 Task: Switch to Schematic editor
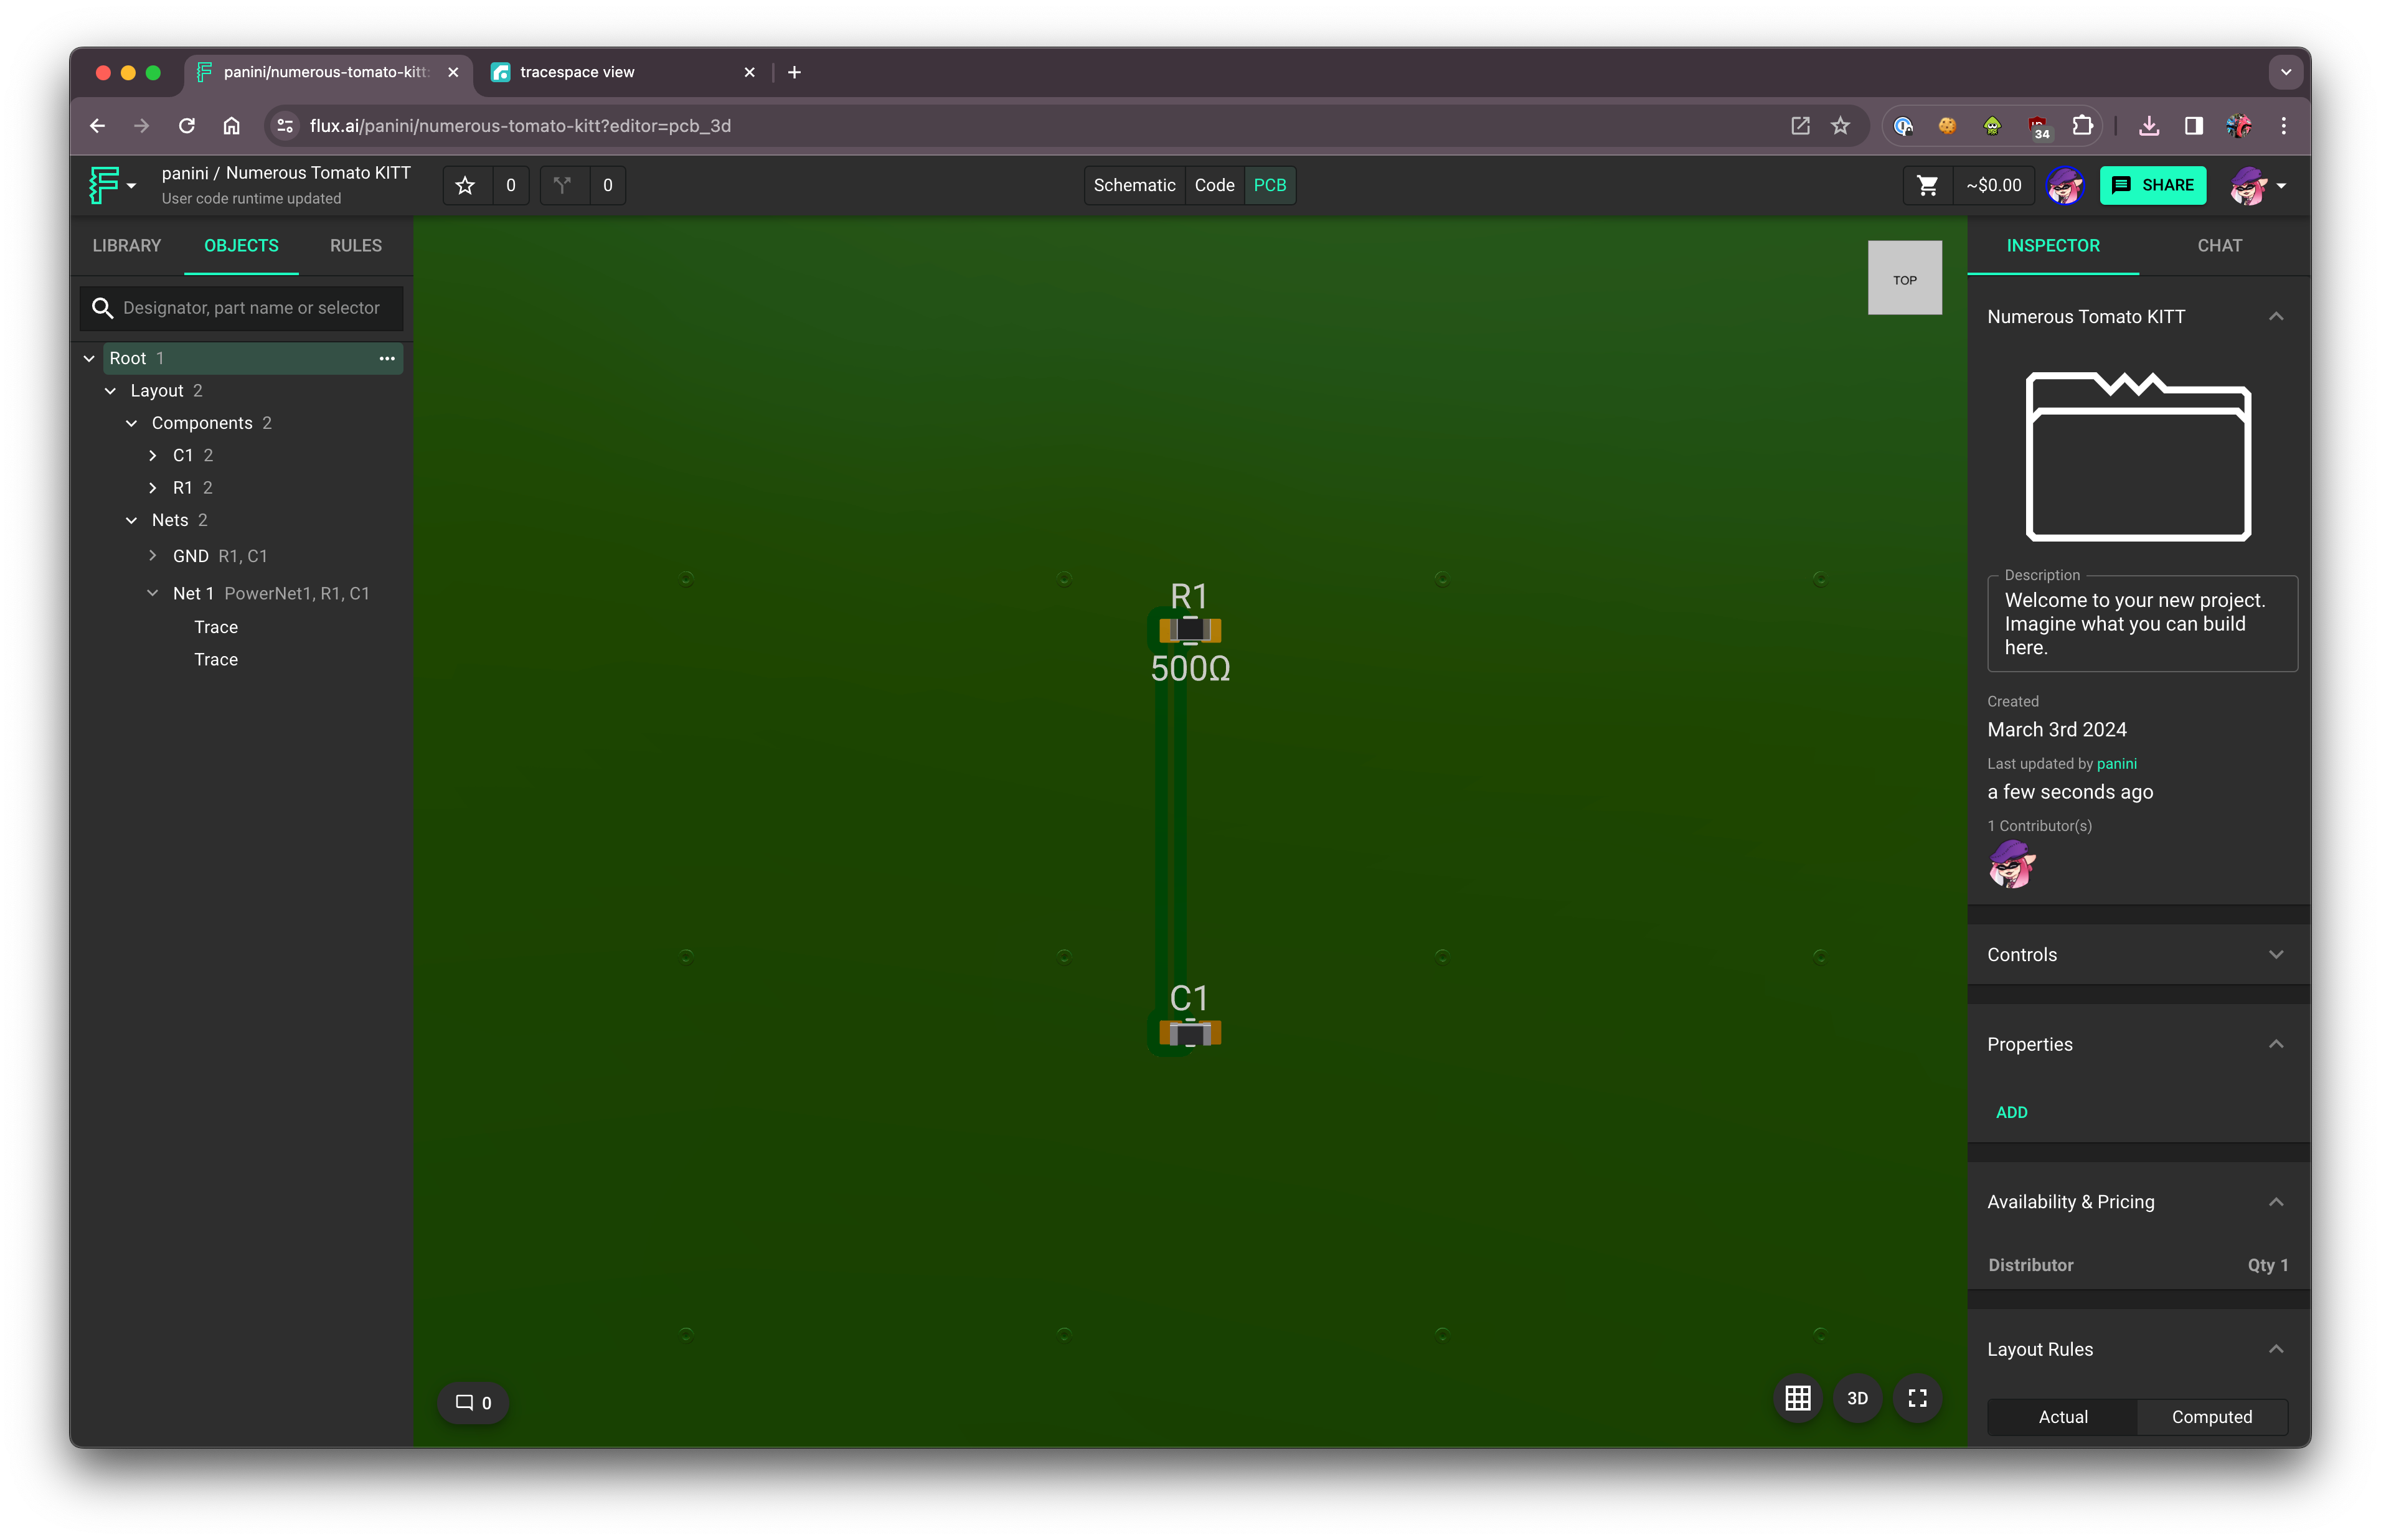coord(1134,185)
